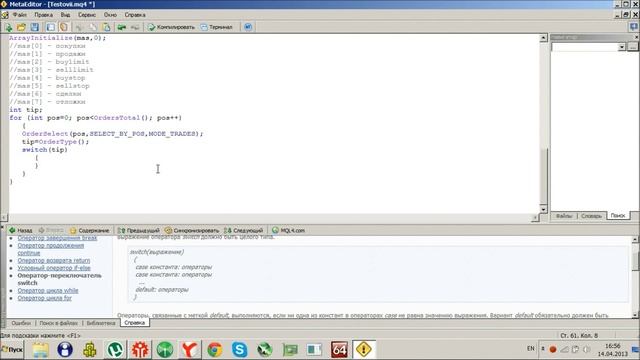Open the Оператор возврата return link
Viewport: 640px width, 360px height.
point(54,260)
